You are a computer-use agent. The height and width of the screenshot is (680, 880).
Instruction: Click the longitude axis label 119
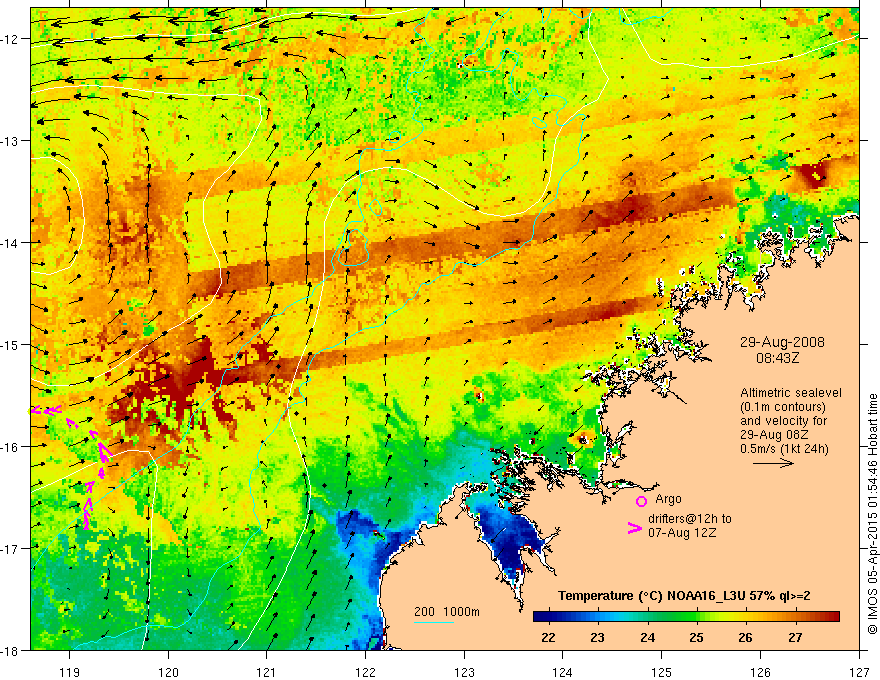pyautogui.click(x=70, y=672)
